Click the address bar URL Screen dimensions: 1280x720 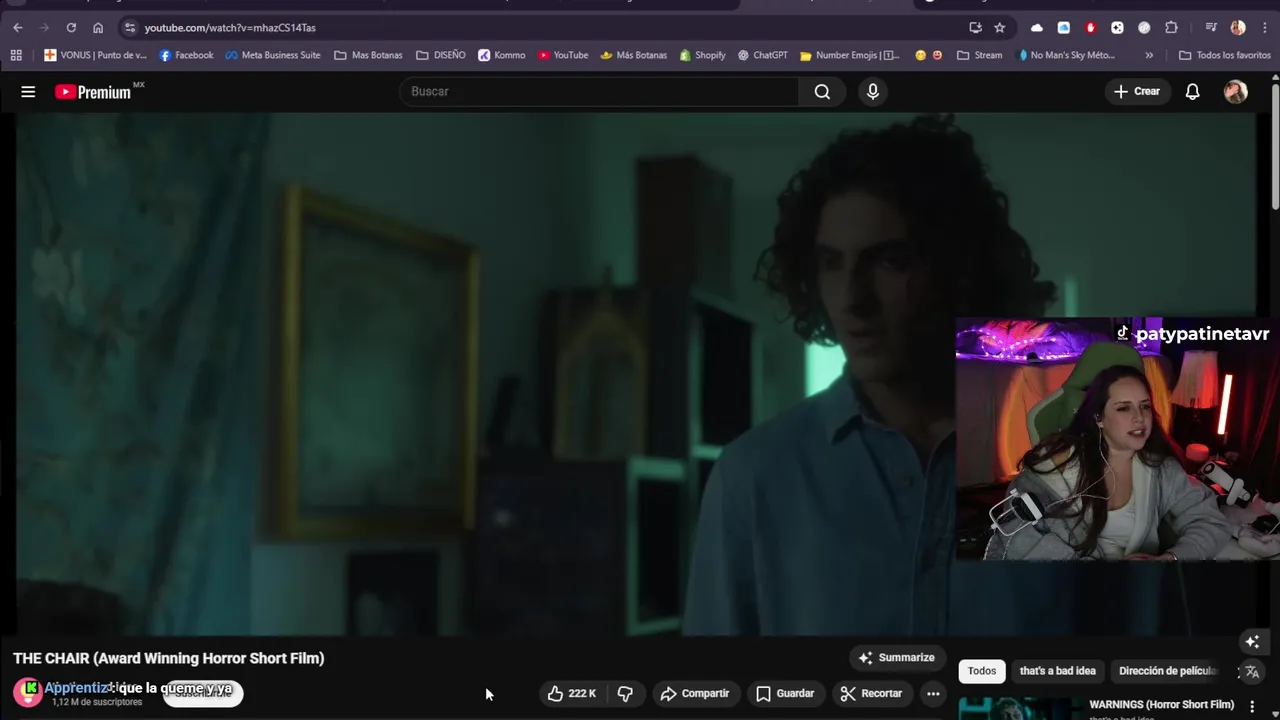coord(230,28)
